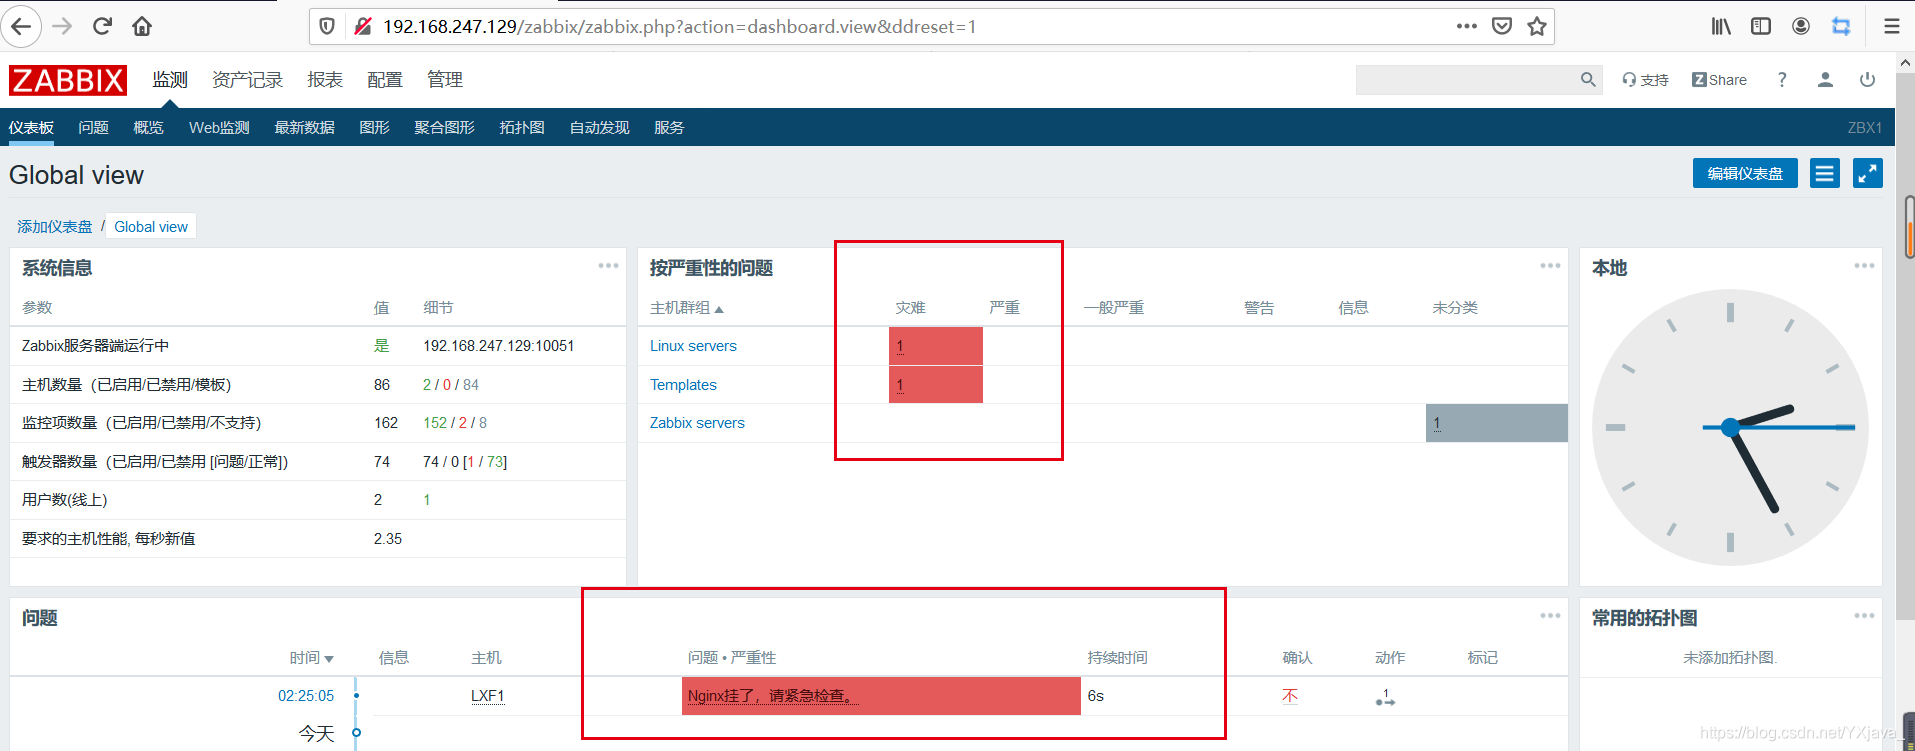
Task: Follow the 添加仪表盘 breadcrumb link
Action: point(55,227)
